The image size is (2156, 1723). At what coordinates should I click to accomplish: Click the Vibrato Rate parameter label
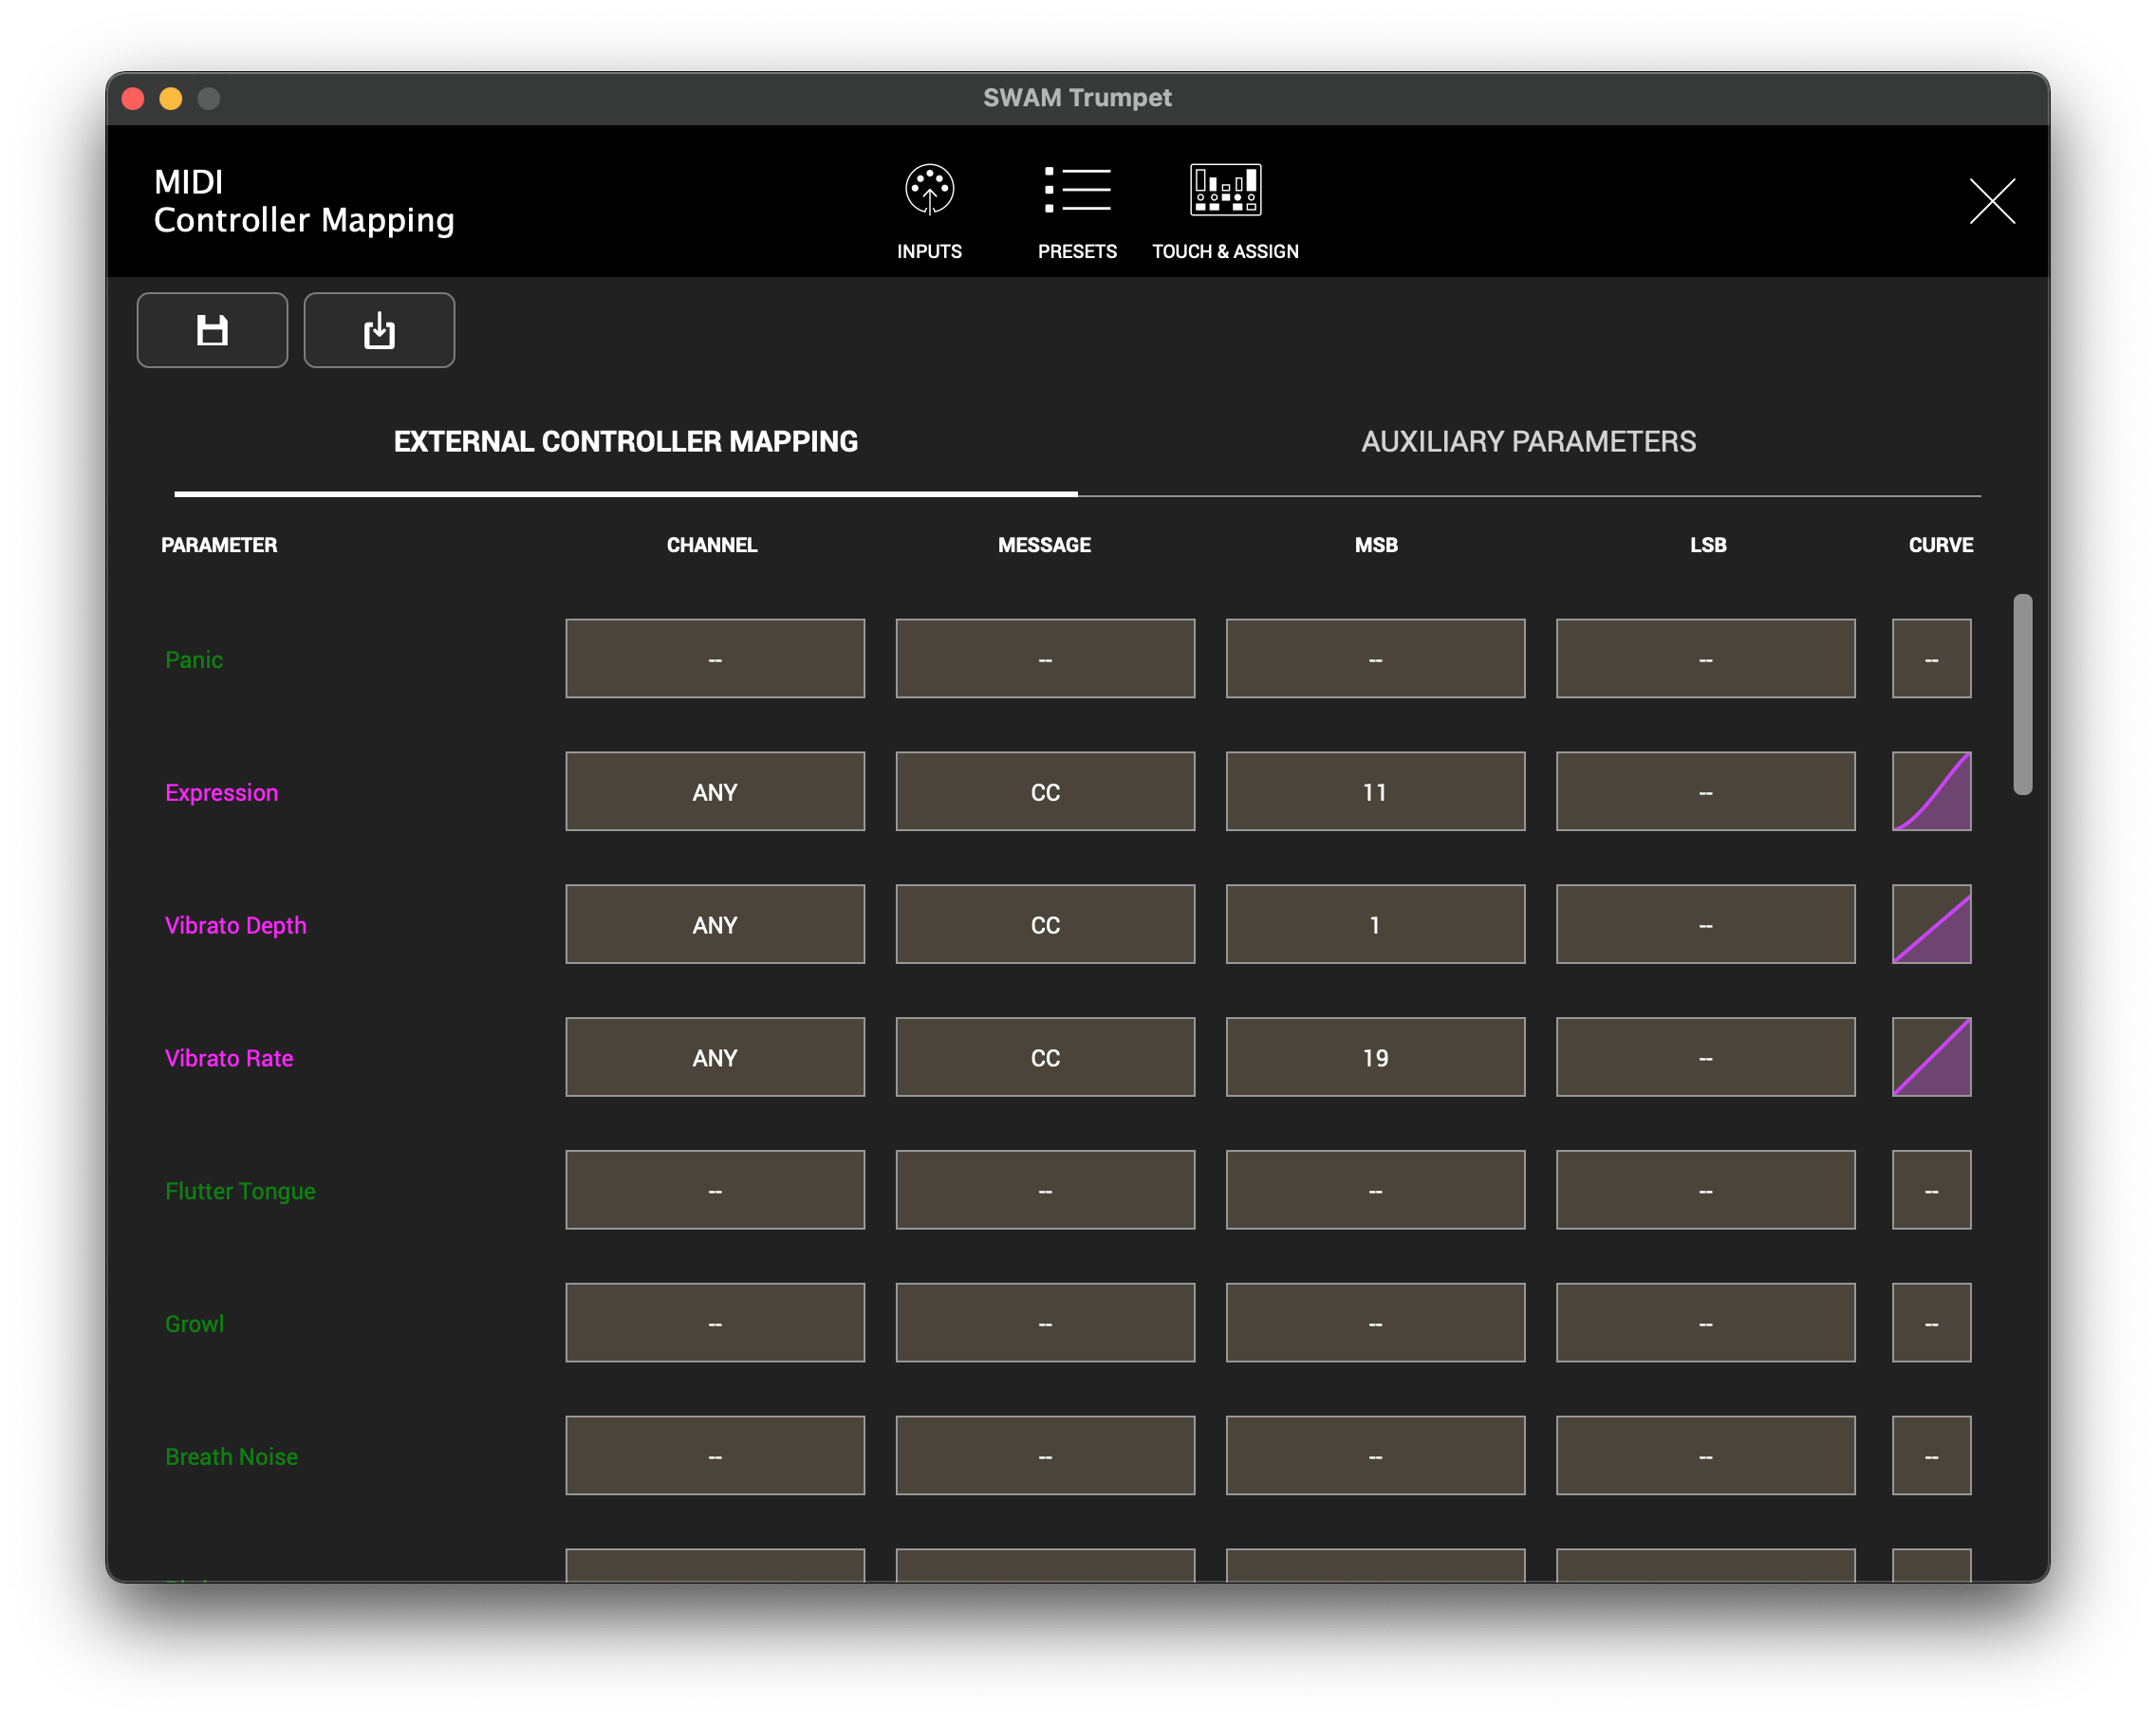click(229, 1058)
